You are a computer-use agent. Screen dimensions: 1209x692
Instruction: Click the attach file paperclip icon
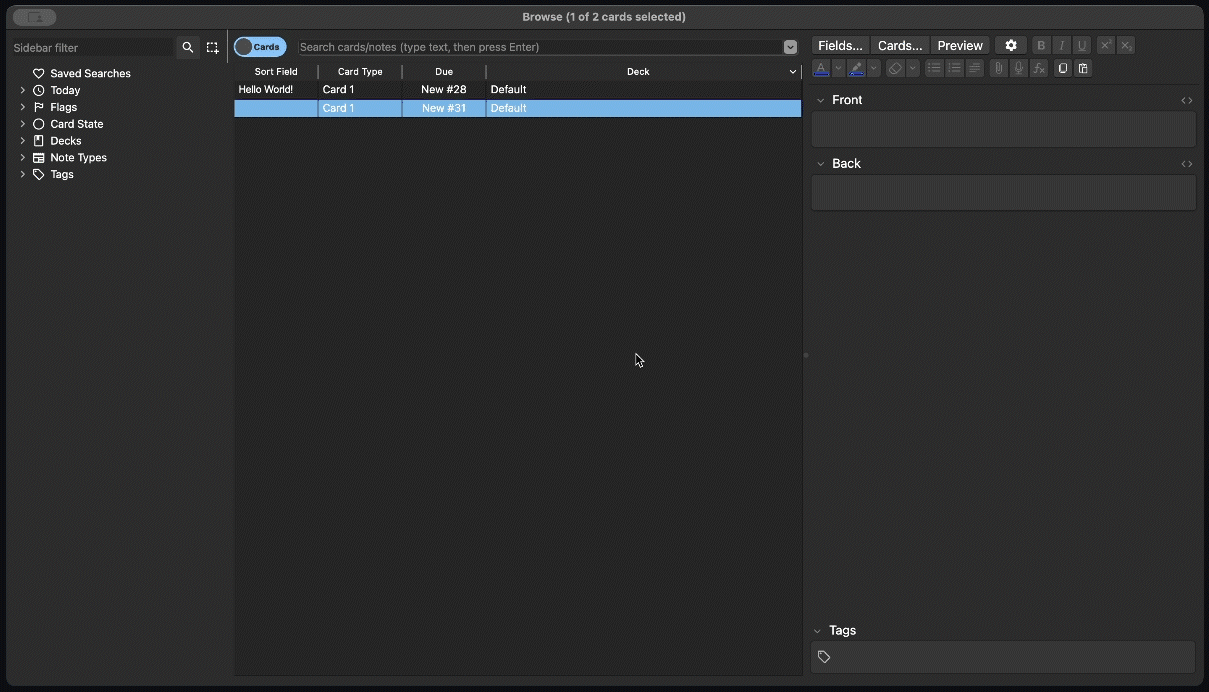(998, 68)
